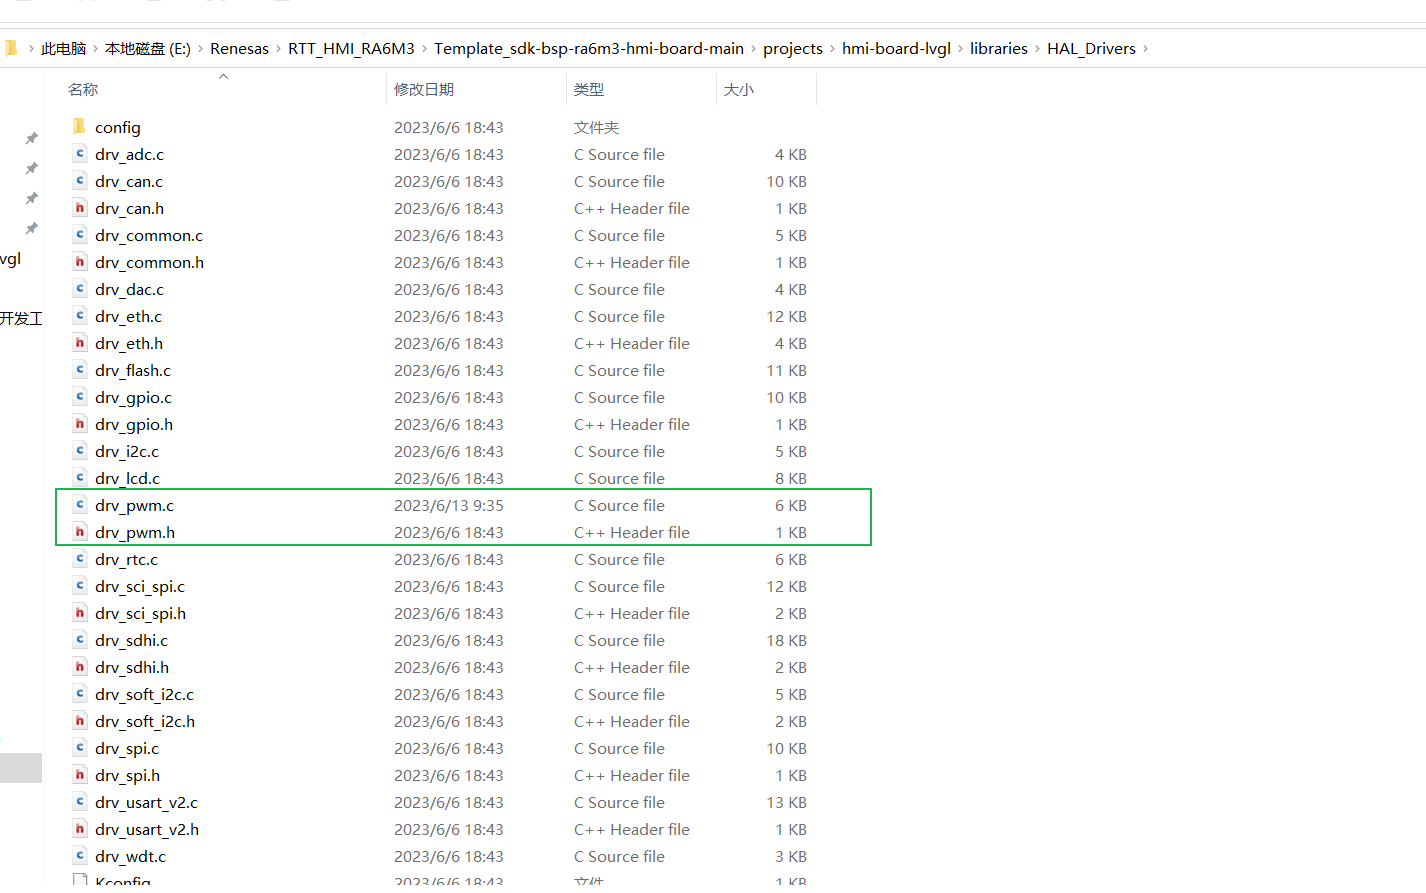Click the drv_common.h header icon
The width and height of the screenshot is (1426, 893).
tap(80, 261)
